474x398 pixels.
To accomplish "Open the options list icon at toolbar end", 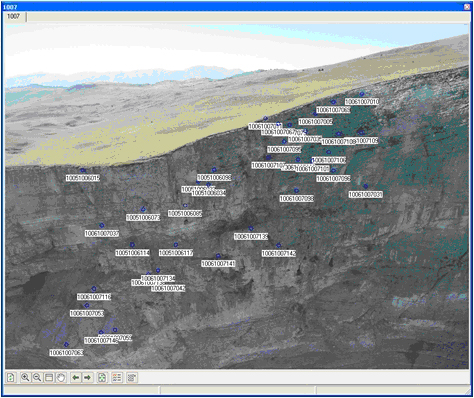I will click(132, 378).
